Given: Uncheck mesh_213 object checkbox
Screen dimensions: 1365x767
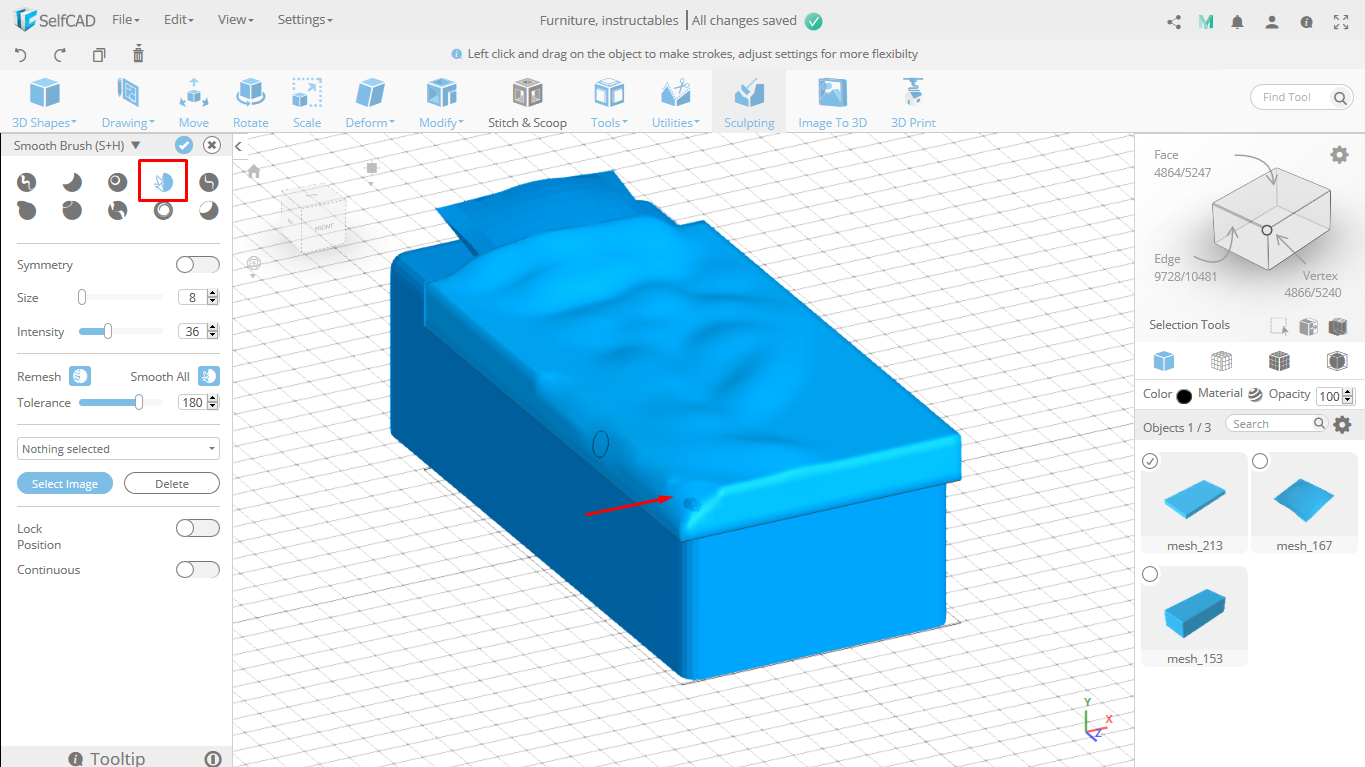Looking at the screenshot, I should [x=1150, y=461].
